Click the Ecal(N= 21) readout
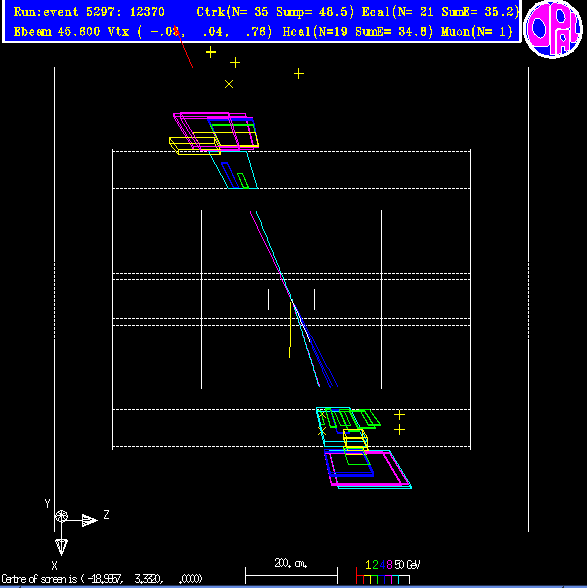This screenshot has width=587, height=588. 440,12
